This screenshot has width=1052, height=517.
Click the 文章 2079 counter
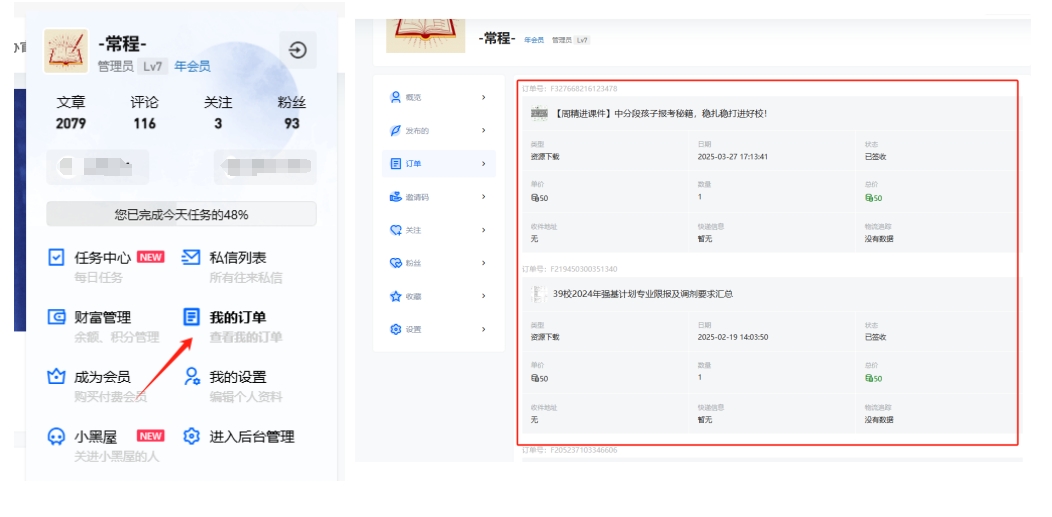pos(70,113)
